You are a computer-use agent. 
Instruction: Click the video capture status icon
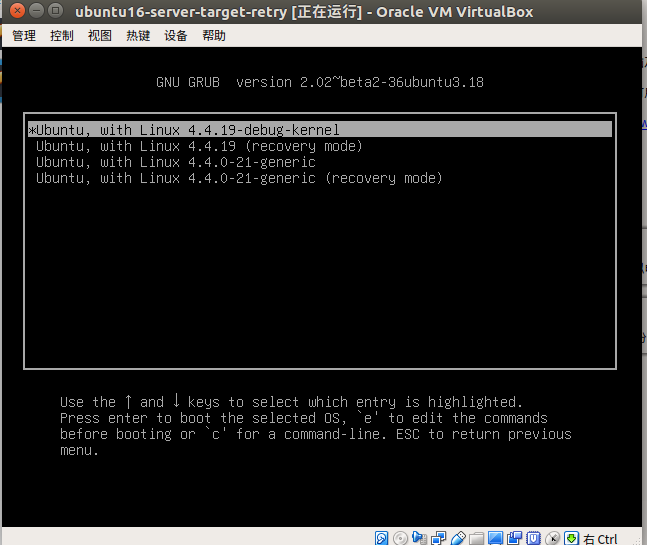(515, 538)
